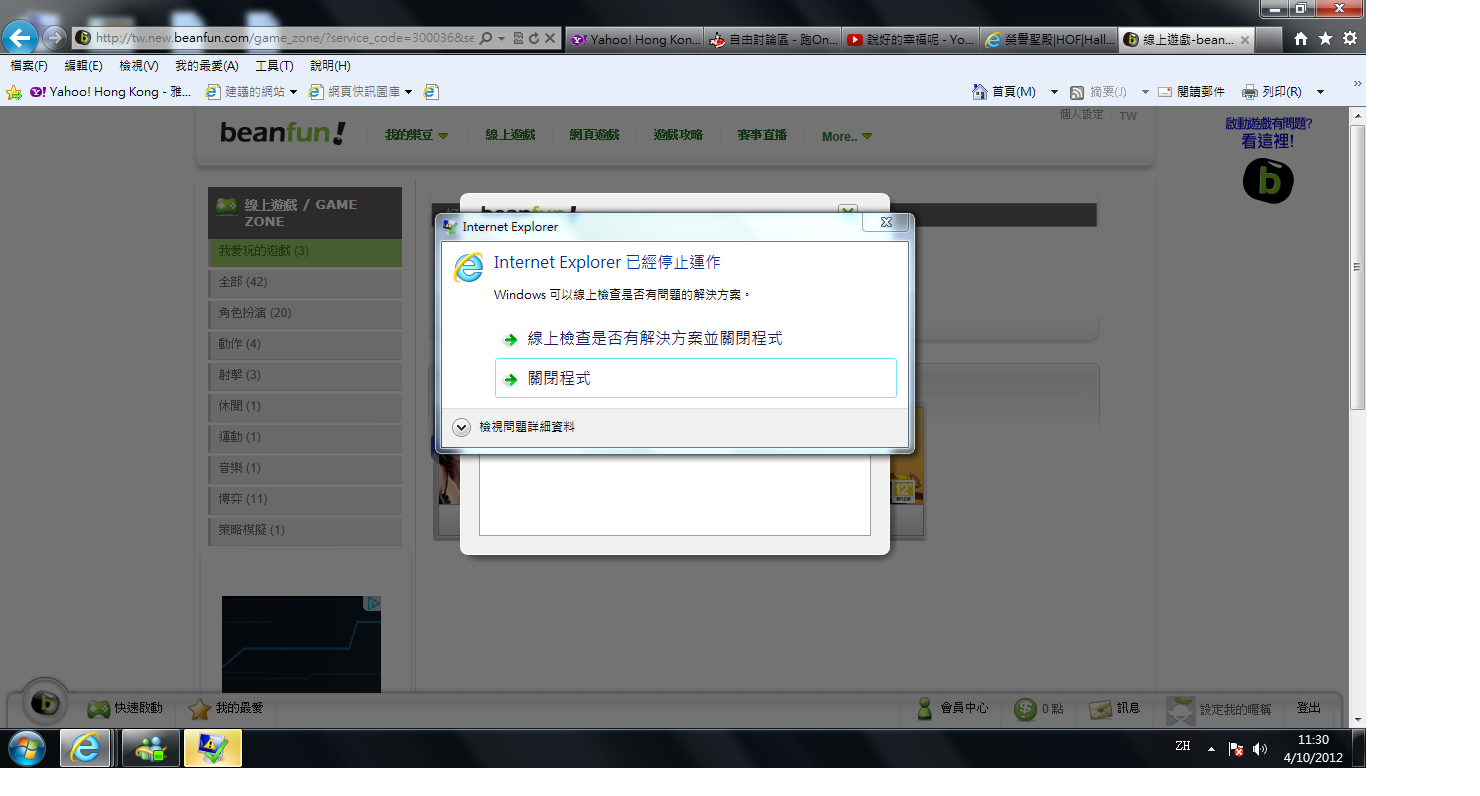
Task: Open the Windows Start orb
Action: [26, 748]
